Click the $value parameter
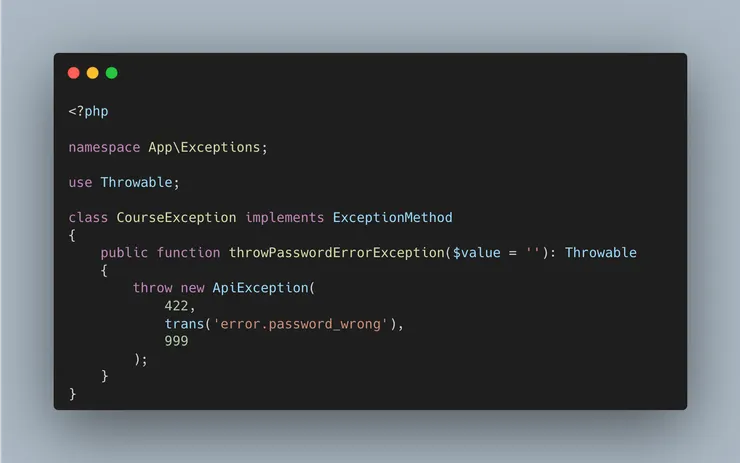Viewport: 740px width, 463px height. tap(476, 253)
